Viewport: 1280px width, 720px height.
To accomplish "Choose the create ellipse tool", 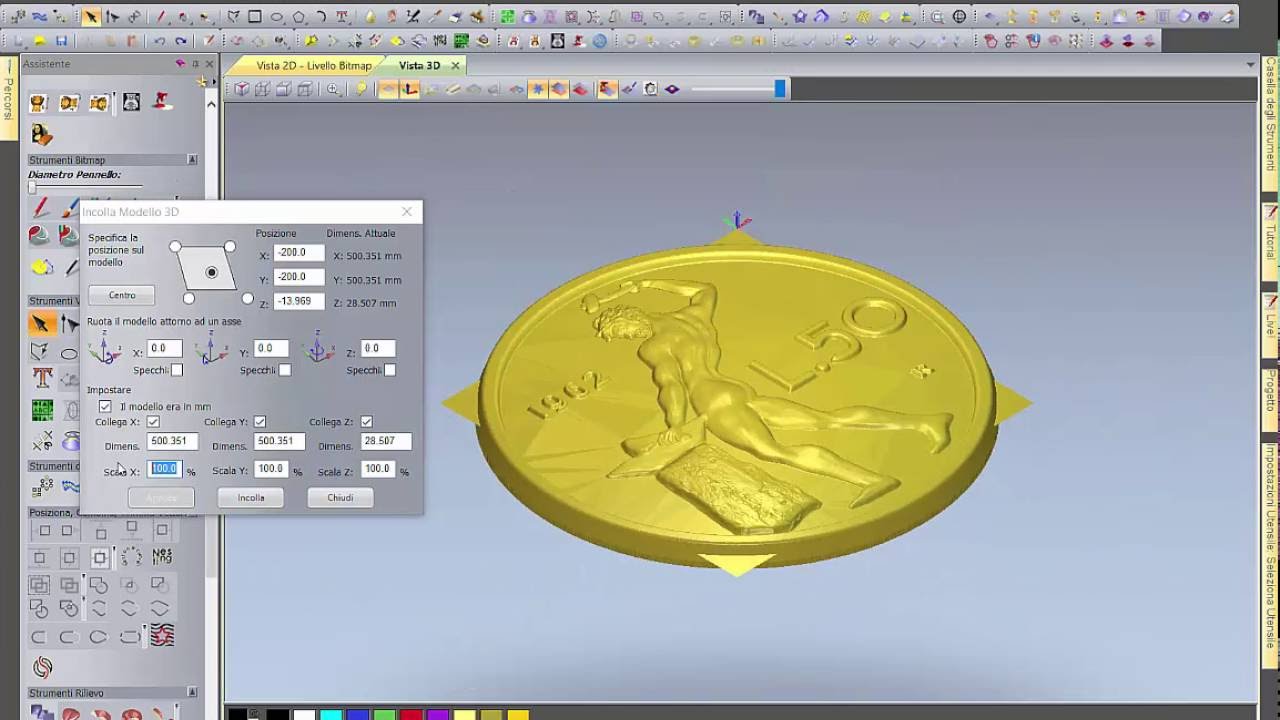I will click(277, 17).
